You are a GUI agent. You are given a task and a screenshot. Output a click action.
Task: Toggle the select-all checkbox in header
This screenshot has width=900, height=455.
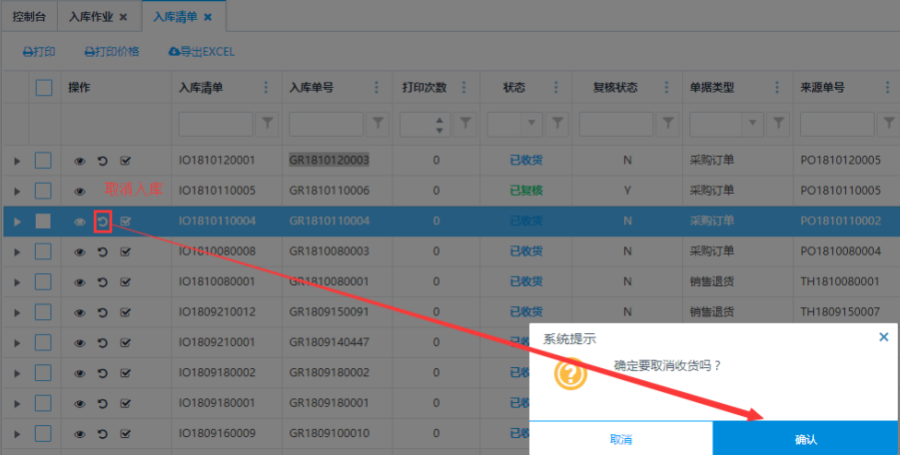point(43,88)
